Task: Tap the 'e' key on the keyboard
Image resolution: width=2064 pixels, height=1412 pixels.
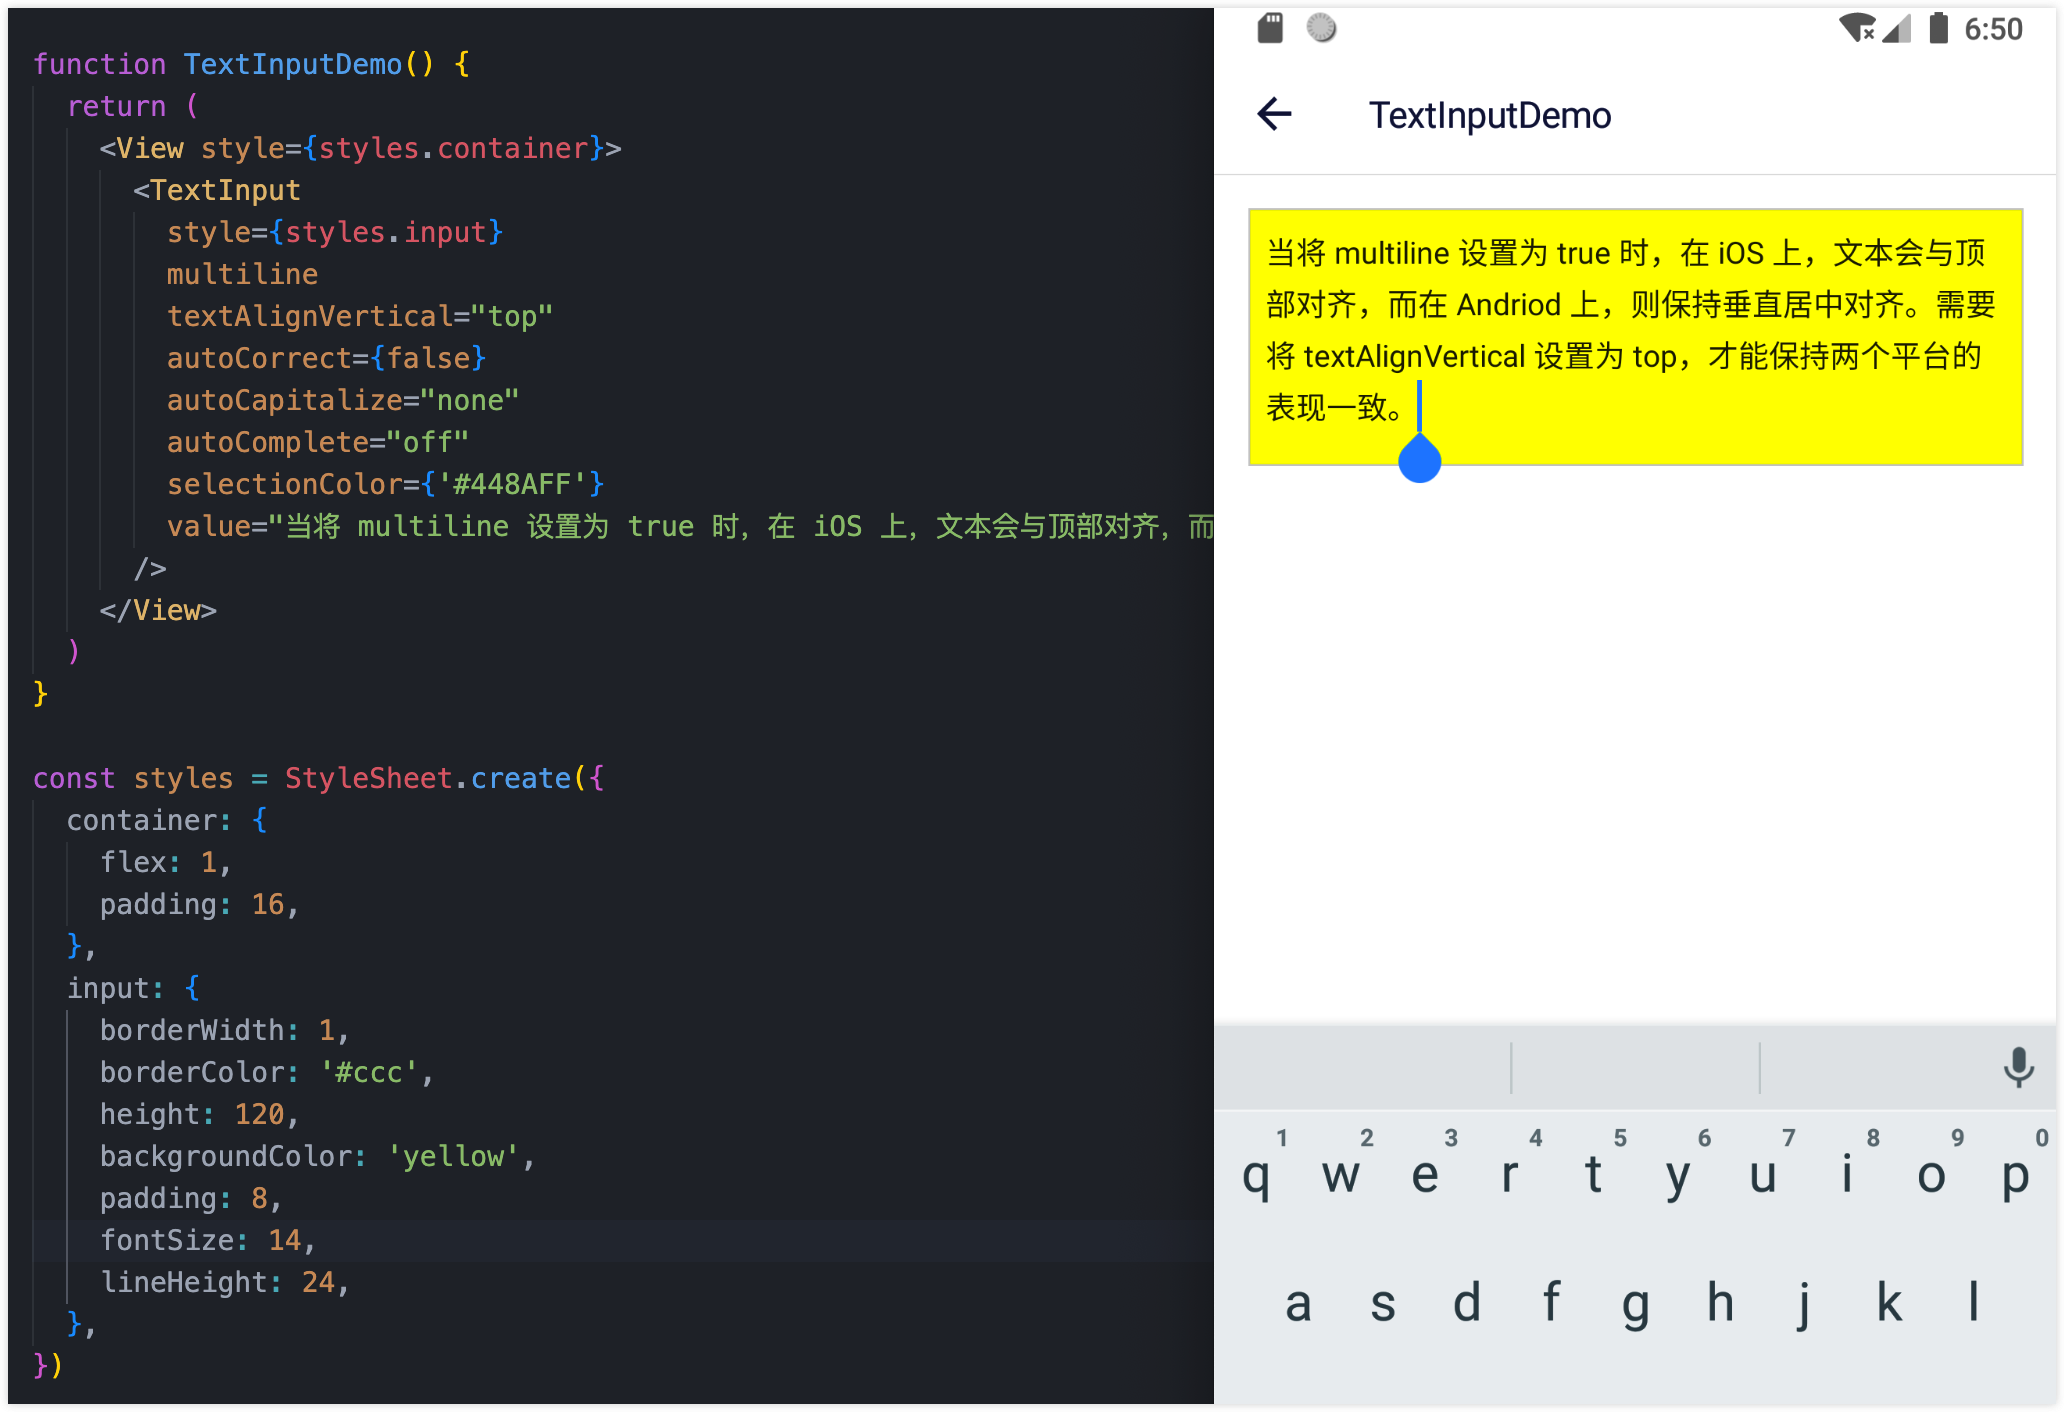Action: (1425, 1172)
